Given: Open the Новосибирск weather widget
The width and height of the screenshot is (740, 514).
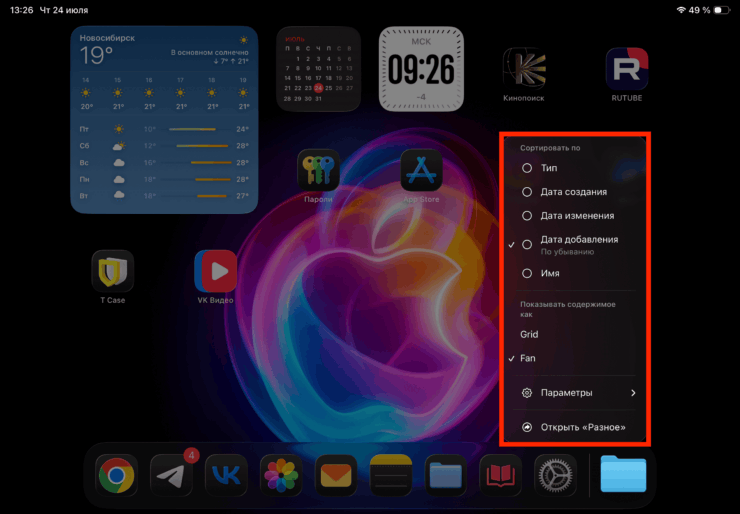Looking at the screenshot, I should (x=165, y=120).
